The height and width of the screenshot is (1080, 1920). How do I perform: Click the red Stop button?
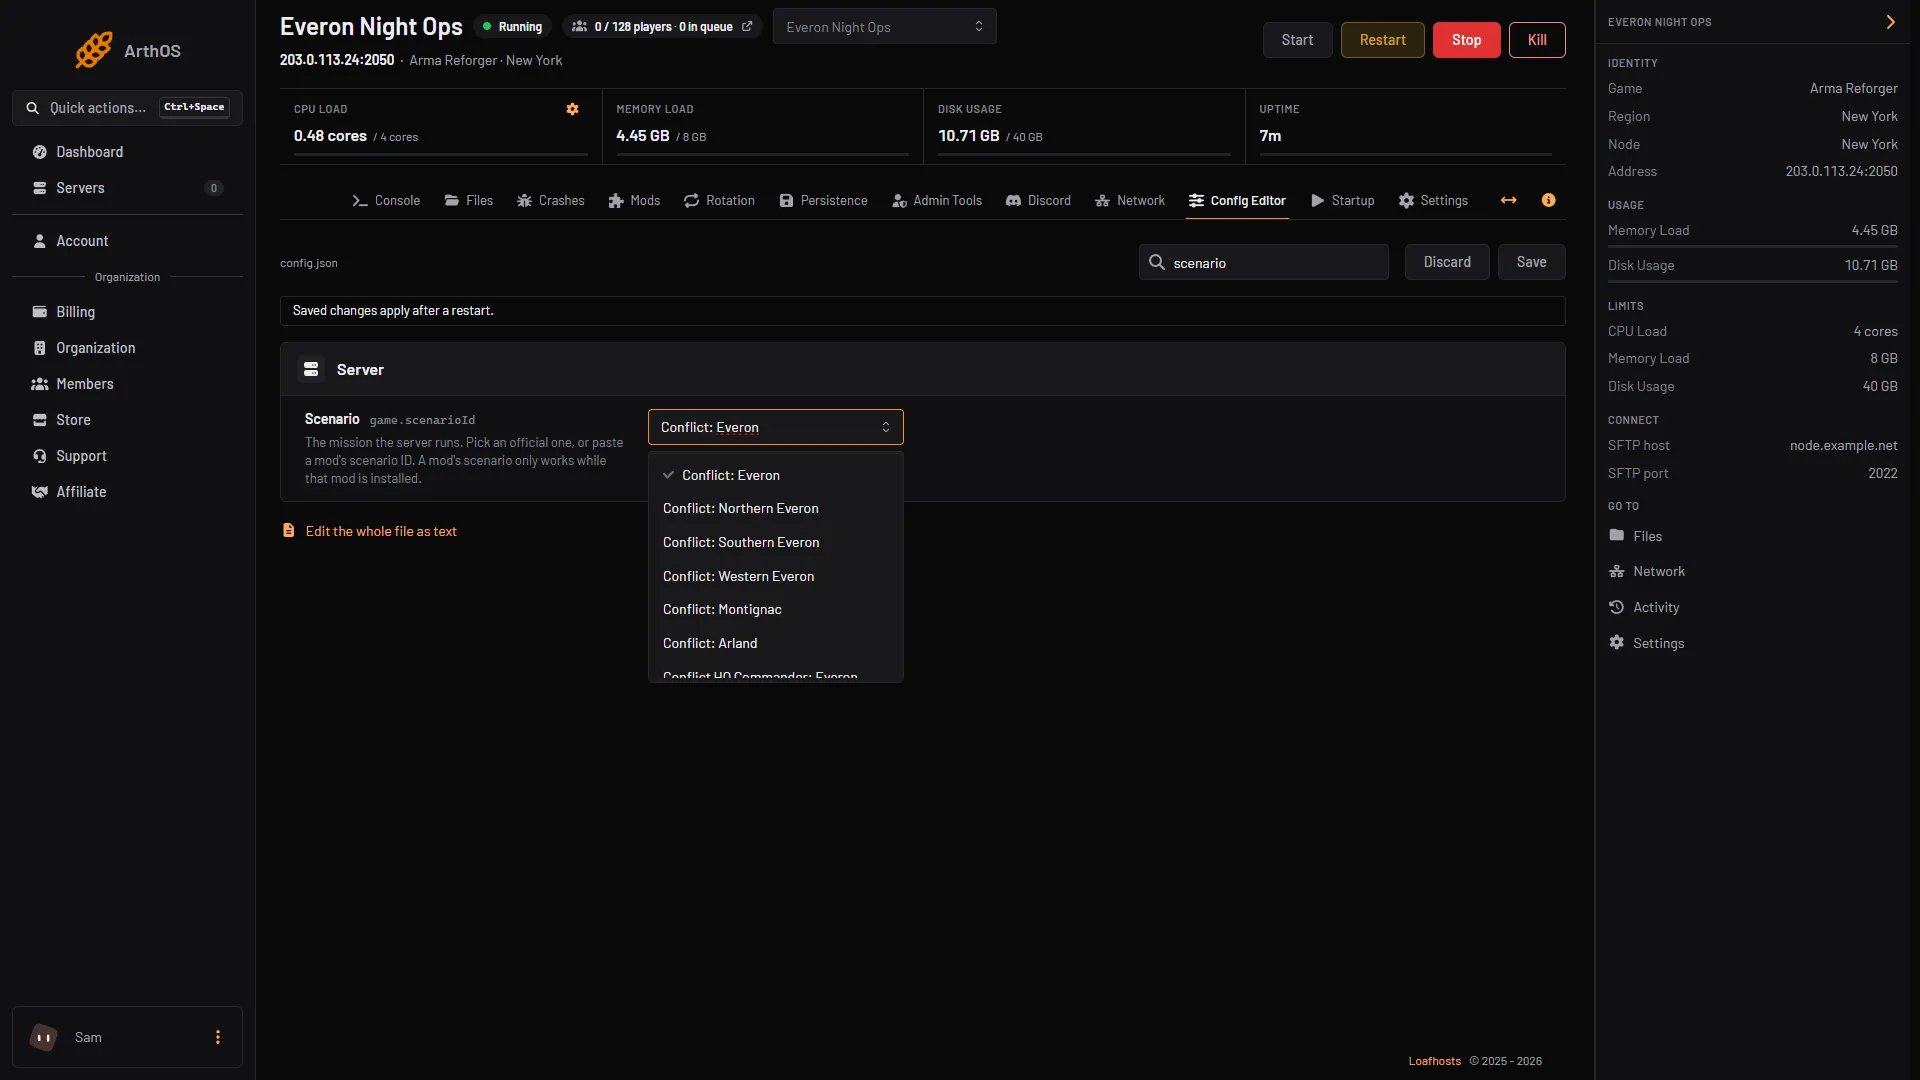(1466, 40)
